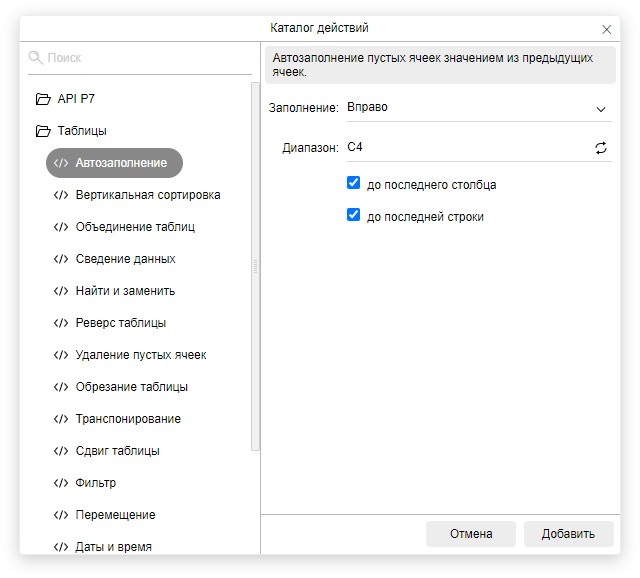Click the code icon beside Сведение данных
The height and width of the screenshot is (578, 640).
pyautogui.click(x=61, y=259)
